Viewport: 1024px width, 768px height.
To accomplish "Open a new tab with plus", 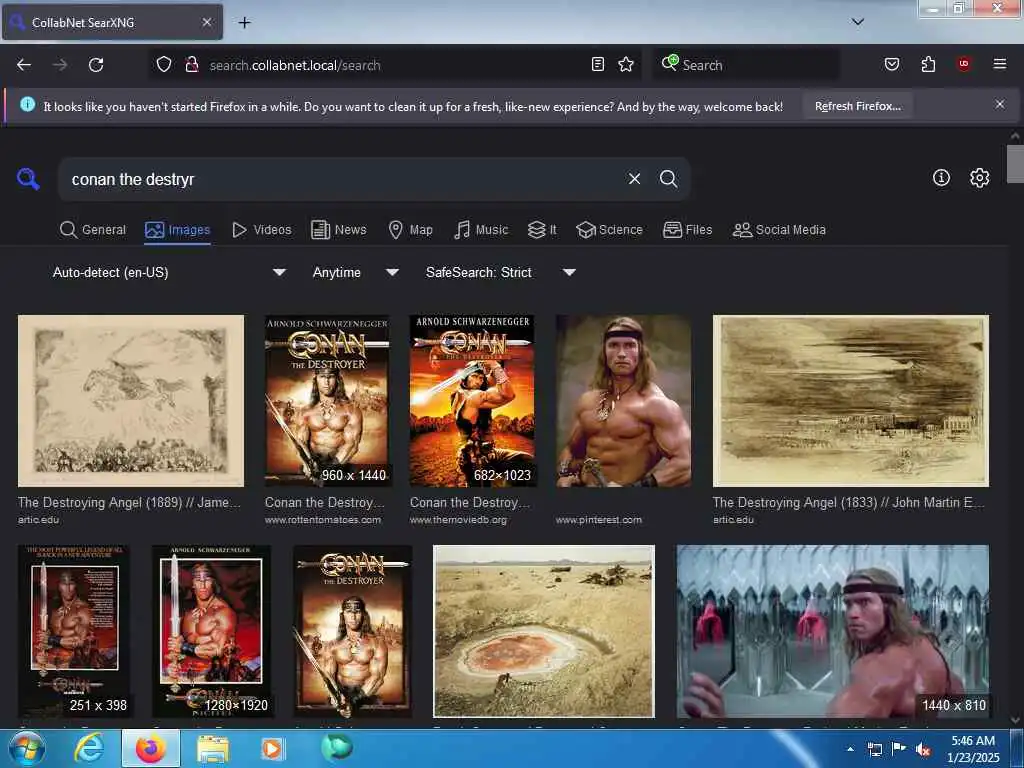I will (x=244, y=23).
